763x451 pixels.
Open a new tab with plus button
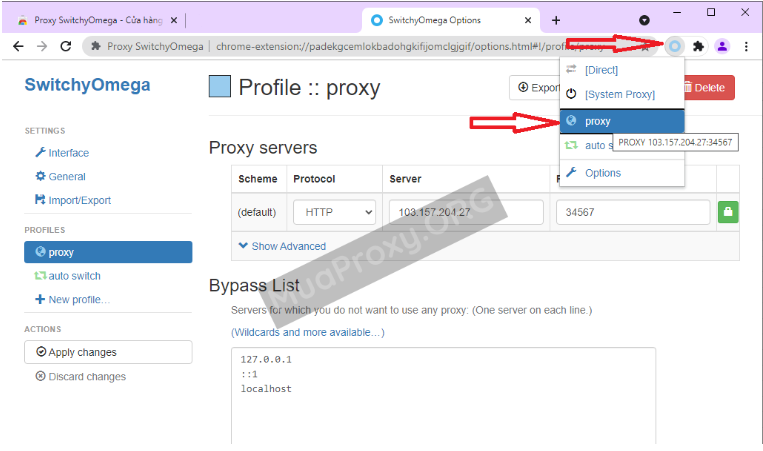pyautogui.click(x=556, y=20)
